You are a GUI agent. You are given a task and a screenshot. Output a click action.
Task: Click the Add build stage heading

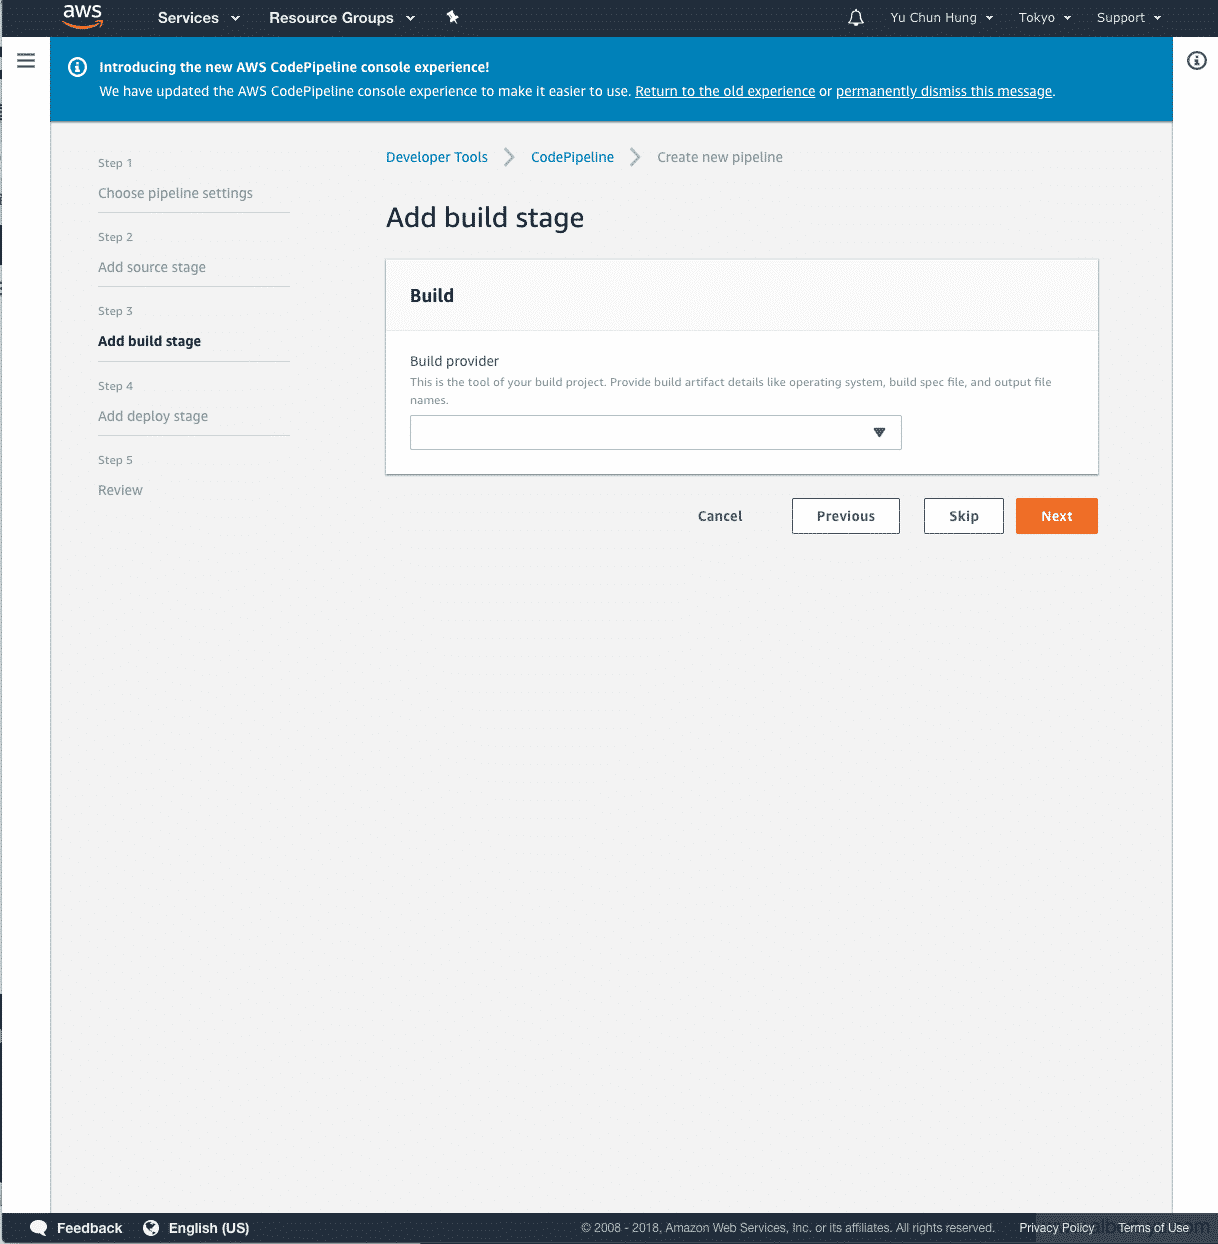pyautogui.click(x=485, y=218)
